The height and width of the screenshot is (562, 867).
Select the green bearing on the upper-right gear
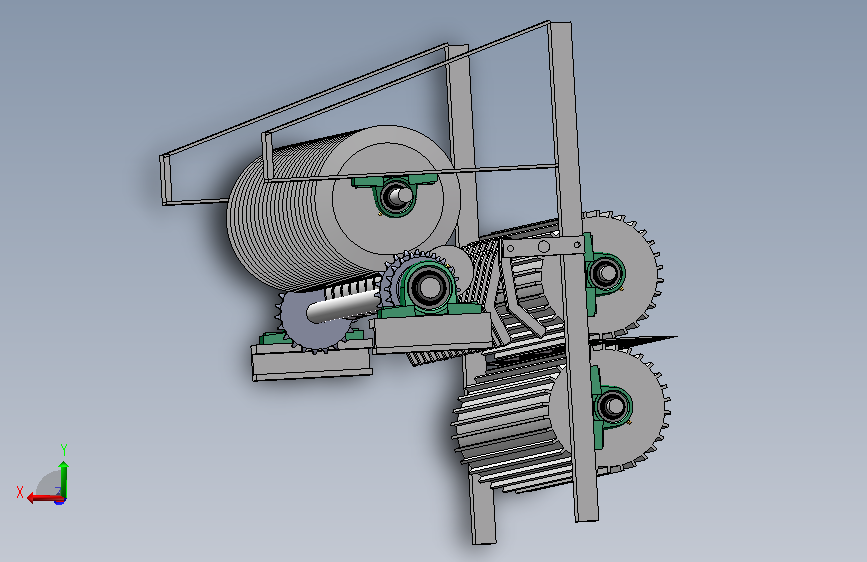point(604,273)
